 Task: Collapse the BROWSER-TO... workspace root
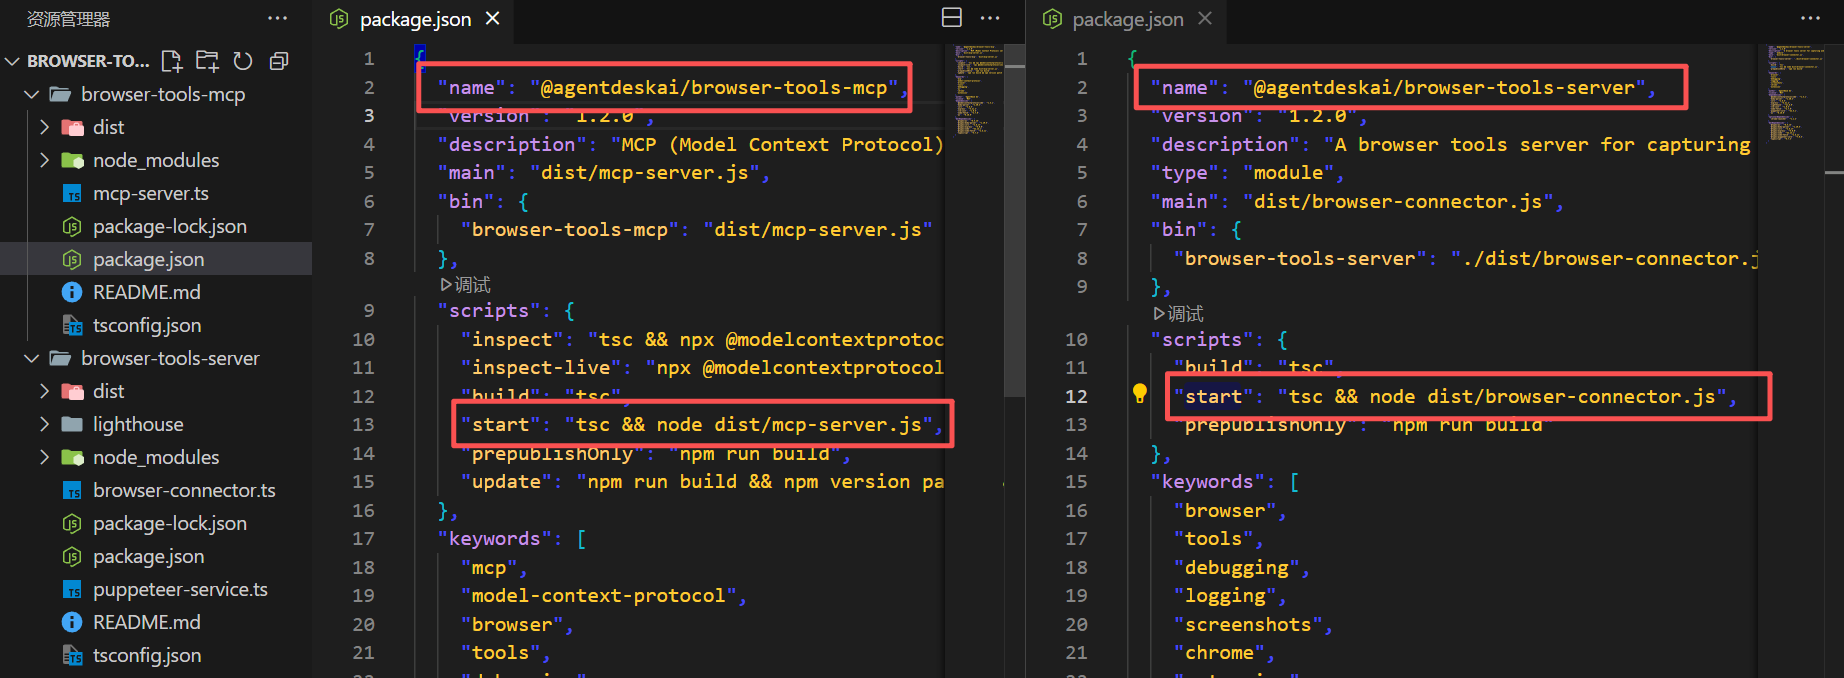12,61
